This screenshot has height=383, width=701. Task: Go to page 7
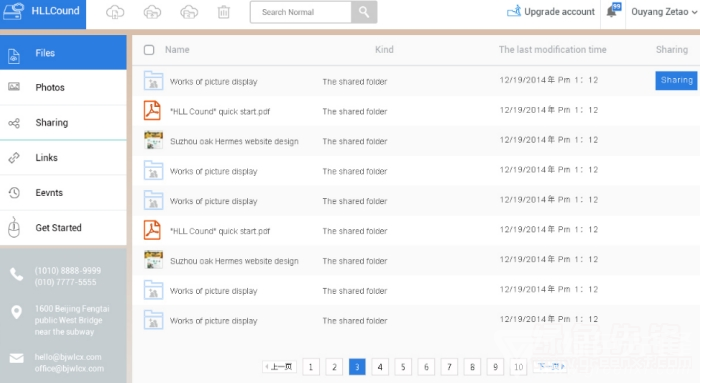click(x=449, y=367)
